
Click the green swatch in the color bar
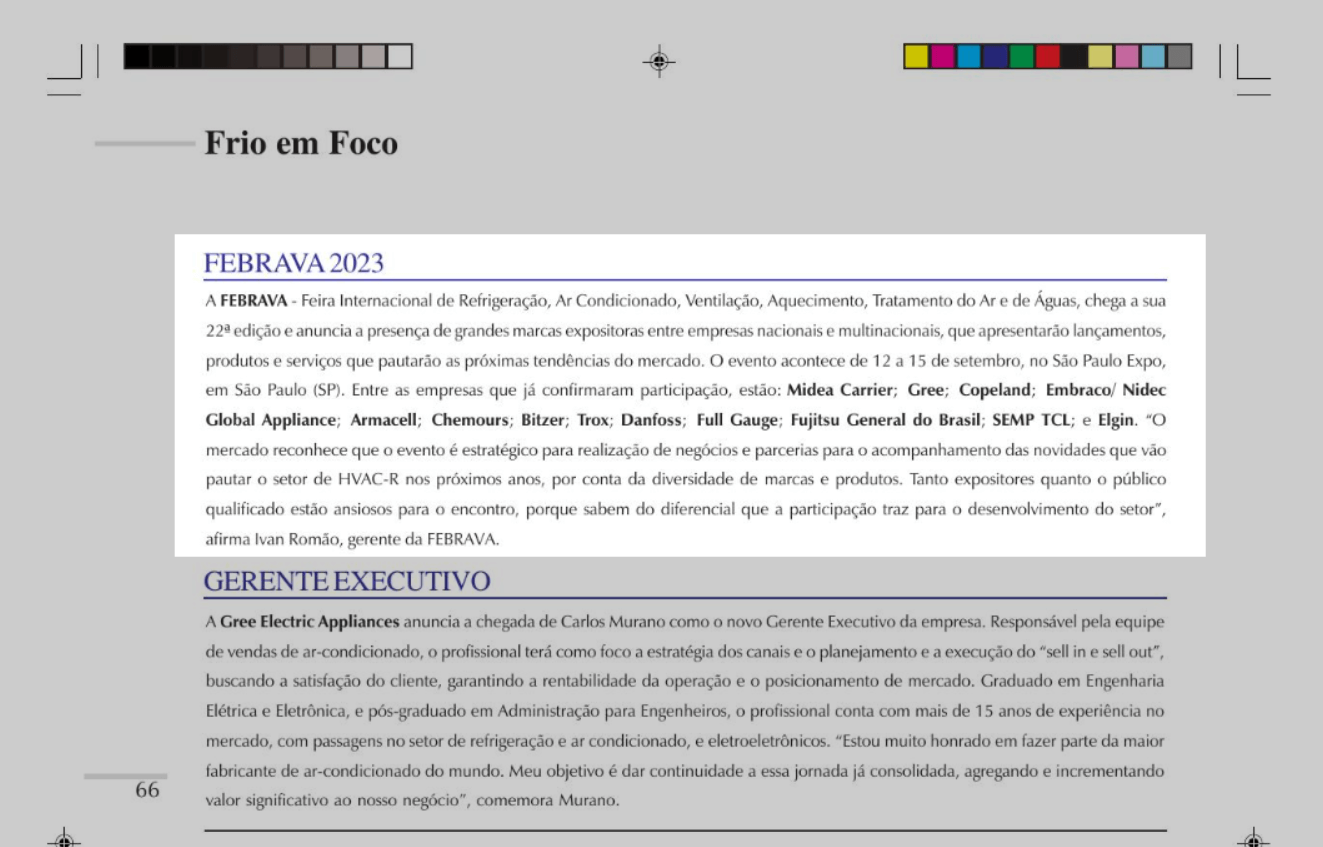click(1021, 57)
